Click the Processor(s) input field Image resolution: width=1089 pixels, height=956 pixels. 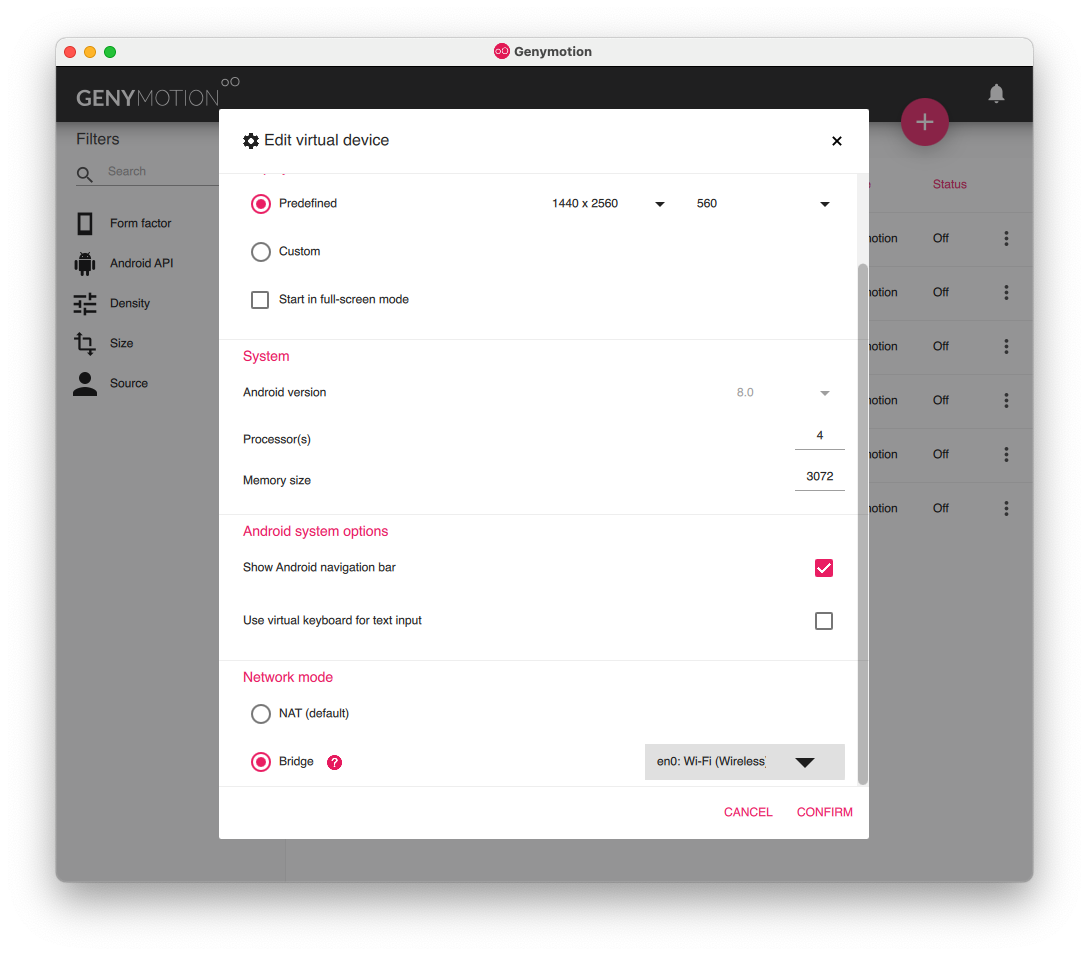coord(820,436)
